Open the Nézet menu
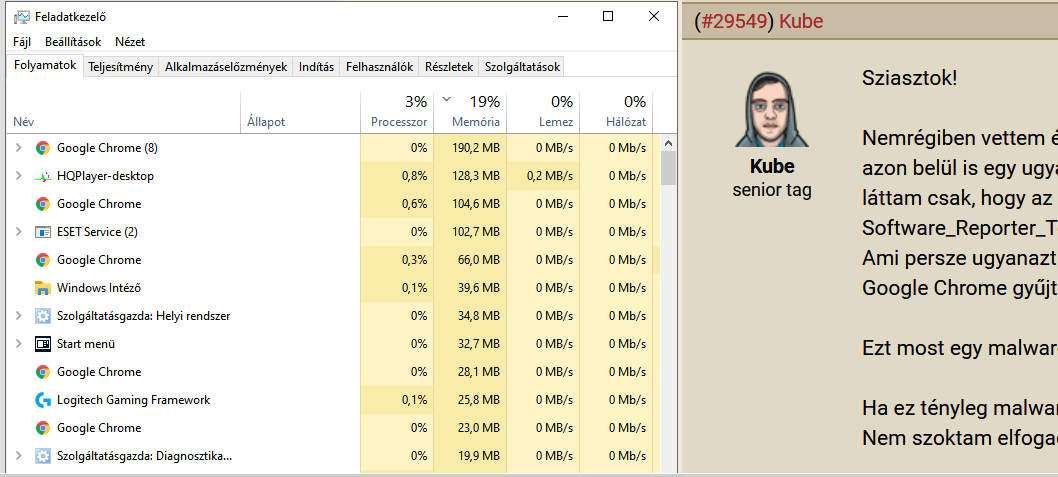Viewport: 1058px width, 477px height. pos(130,42)
